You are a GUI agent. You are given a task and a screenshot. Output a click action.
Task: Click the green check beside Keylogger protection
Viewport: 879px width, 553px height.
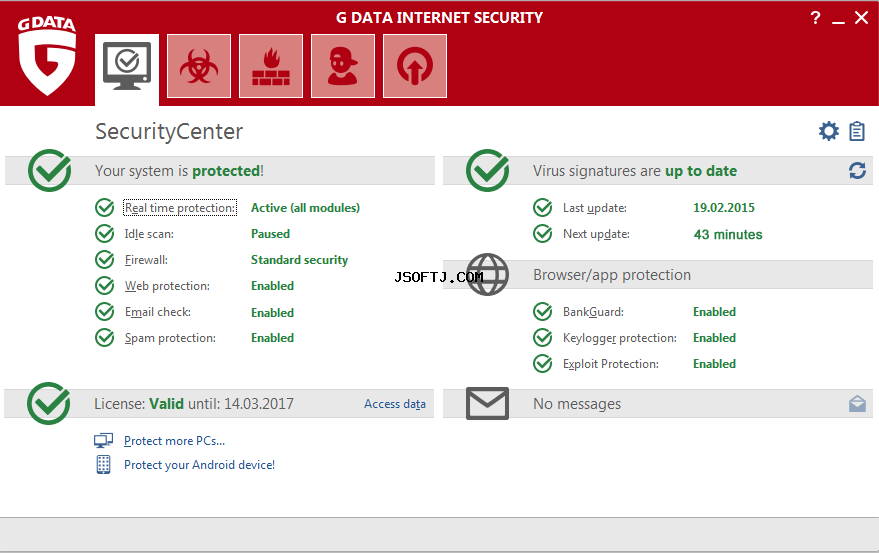[x=543, y=338]
